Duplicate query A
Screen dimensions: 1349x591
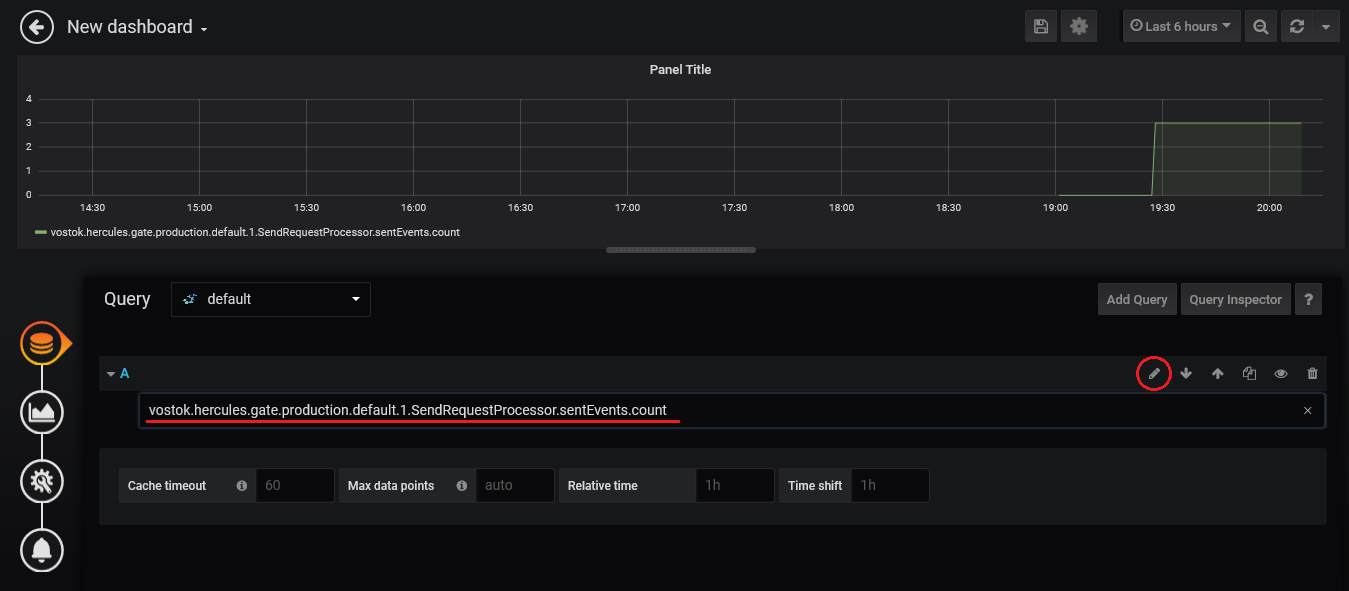[x=1249, y=373]
